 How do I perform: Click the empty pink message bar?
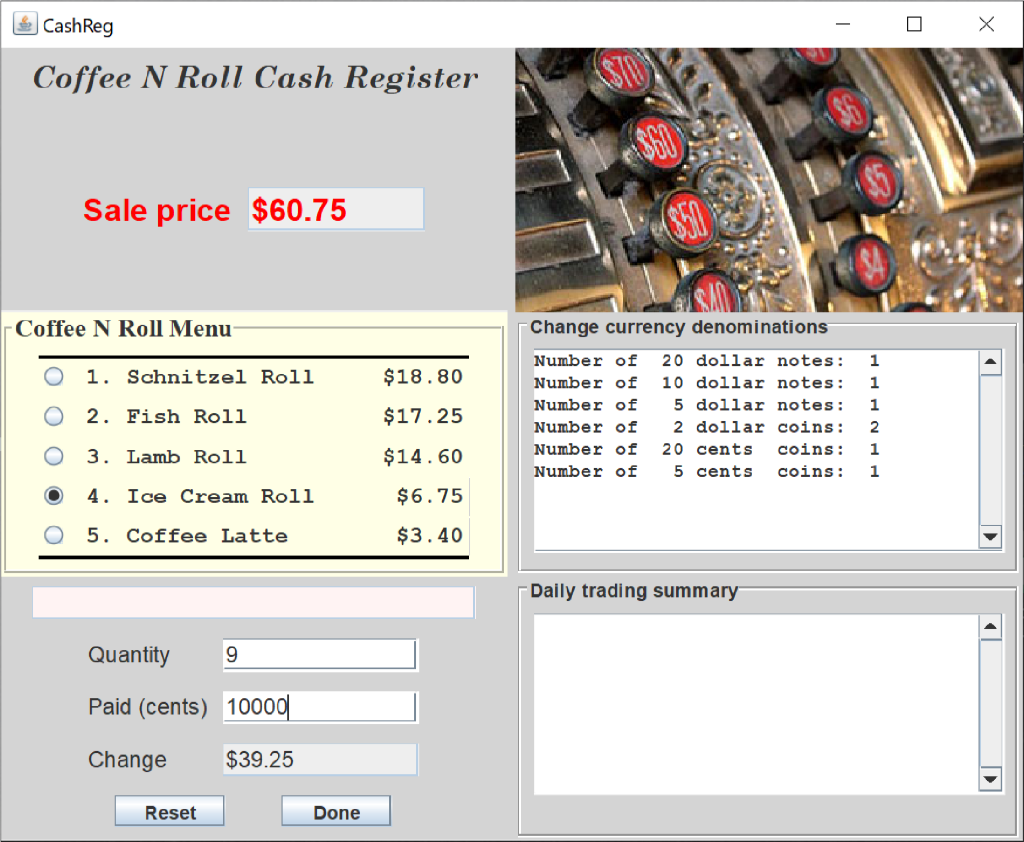[253, 602]
